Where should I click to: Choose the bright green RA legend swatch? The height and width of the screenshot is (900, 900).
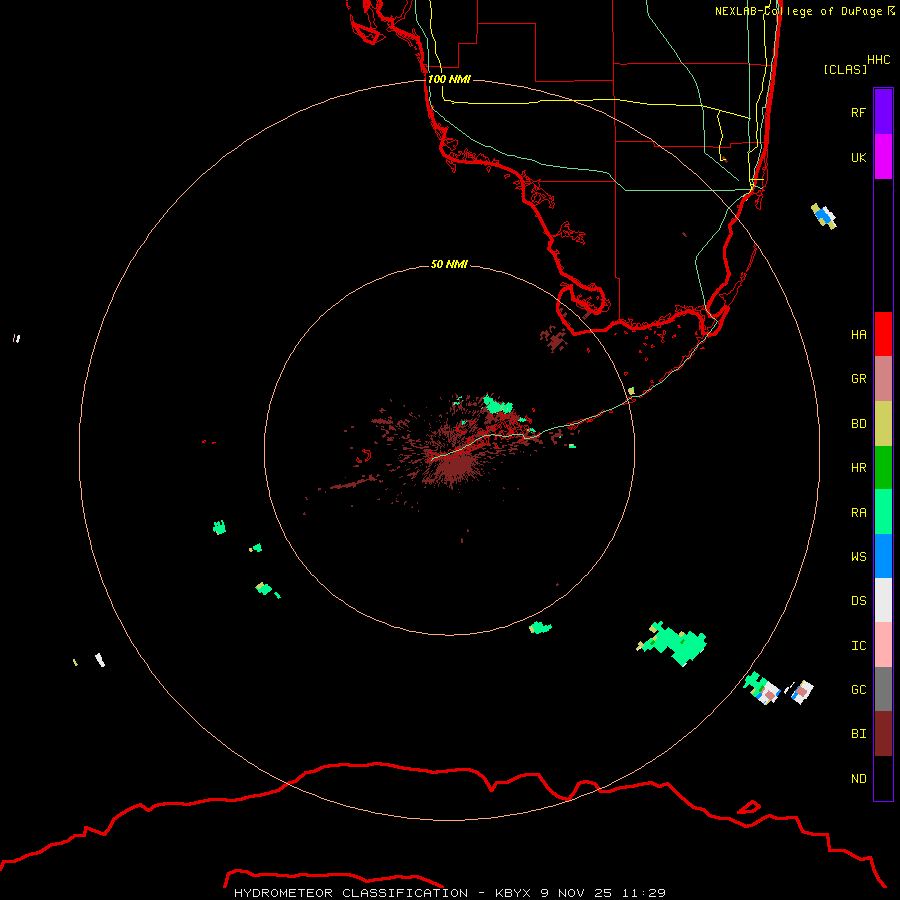point(883,512)
